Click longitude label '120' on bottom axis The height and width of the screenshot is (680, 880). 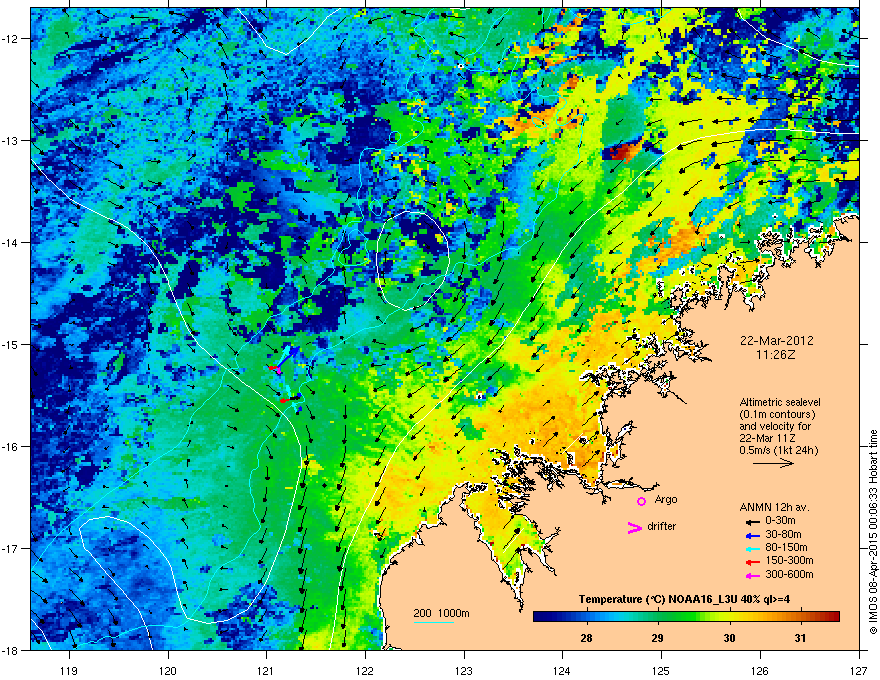pos(168,670)
